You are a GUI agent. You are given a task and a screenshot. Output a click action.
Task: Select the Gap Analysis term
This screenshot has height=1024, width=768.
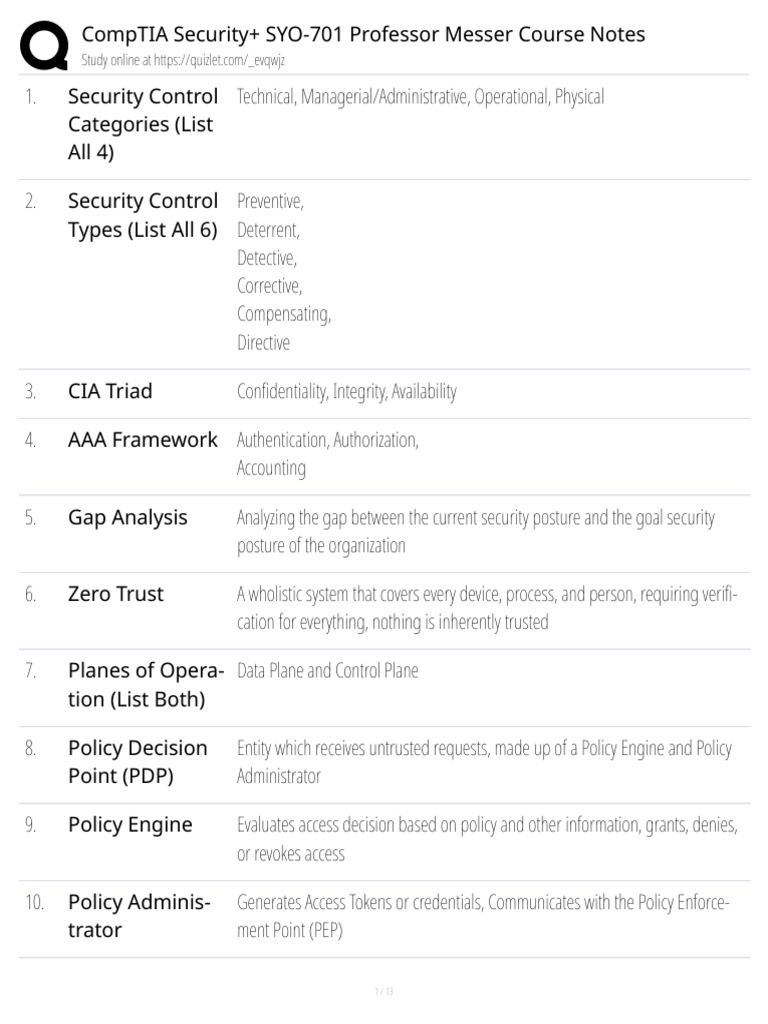127,518
